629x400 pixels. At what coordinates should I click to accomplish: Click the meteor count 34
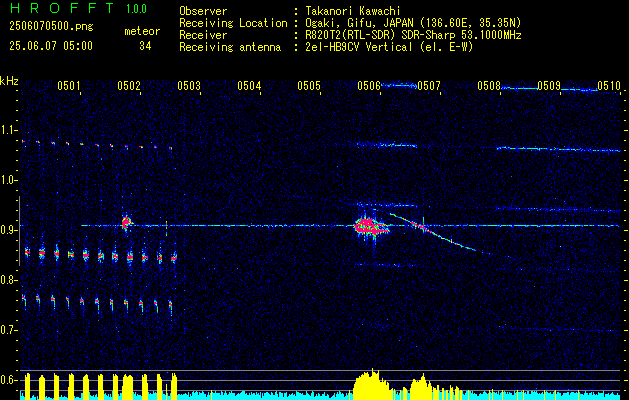coord(145,46)
